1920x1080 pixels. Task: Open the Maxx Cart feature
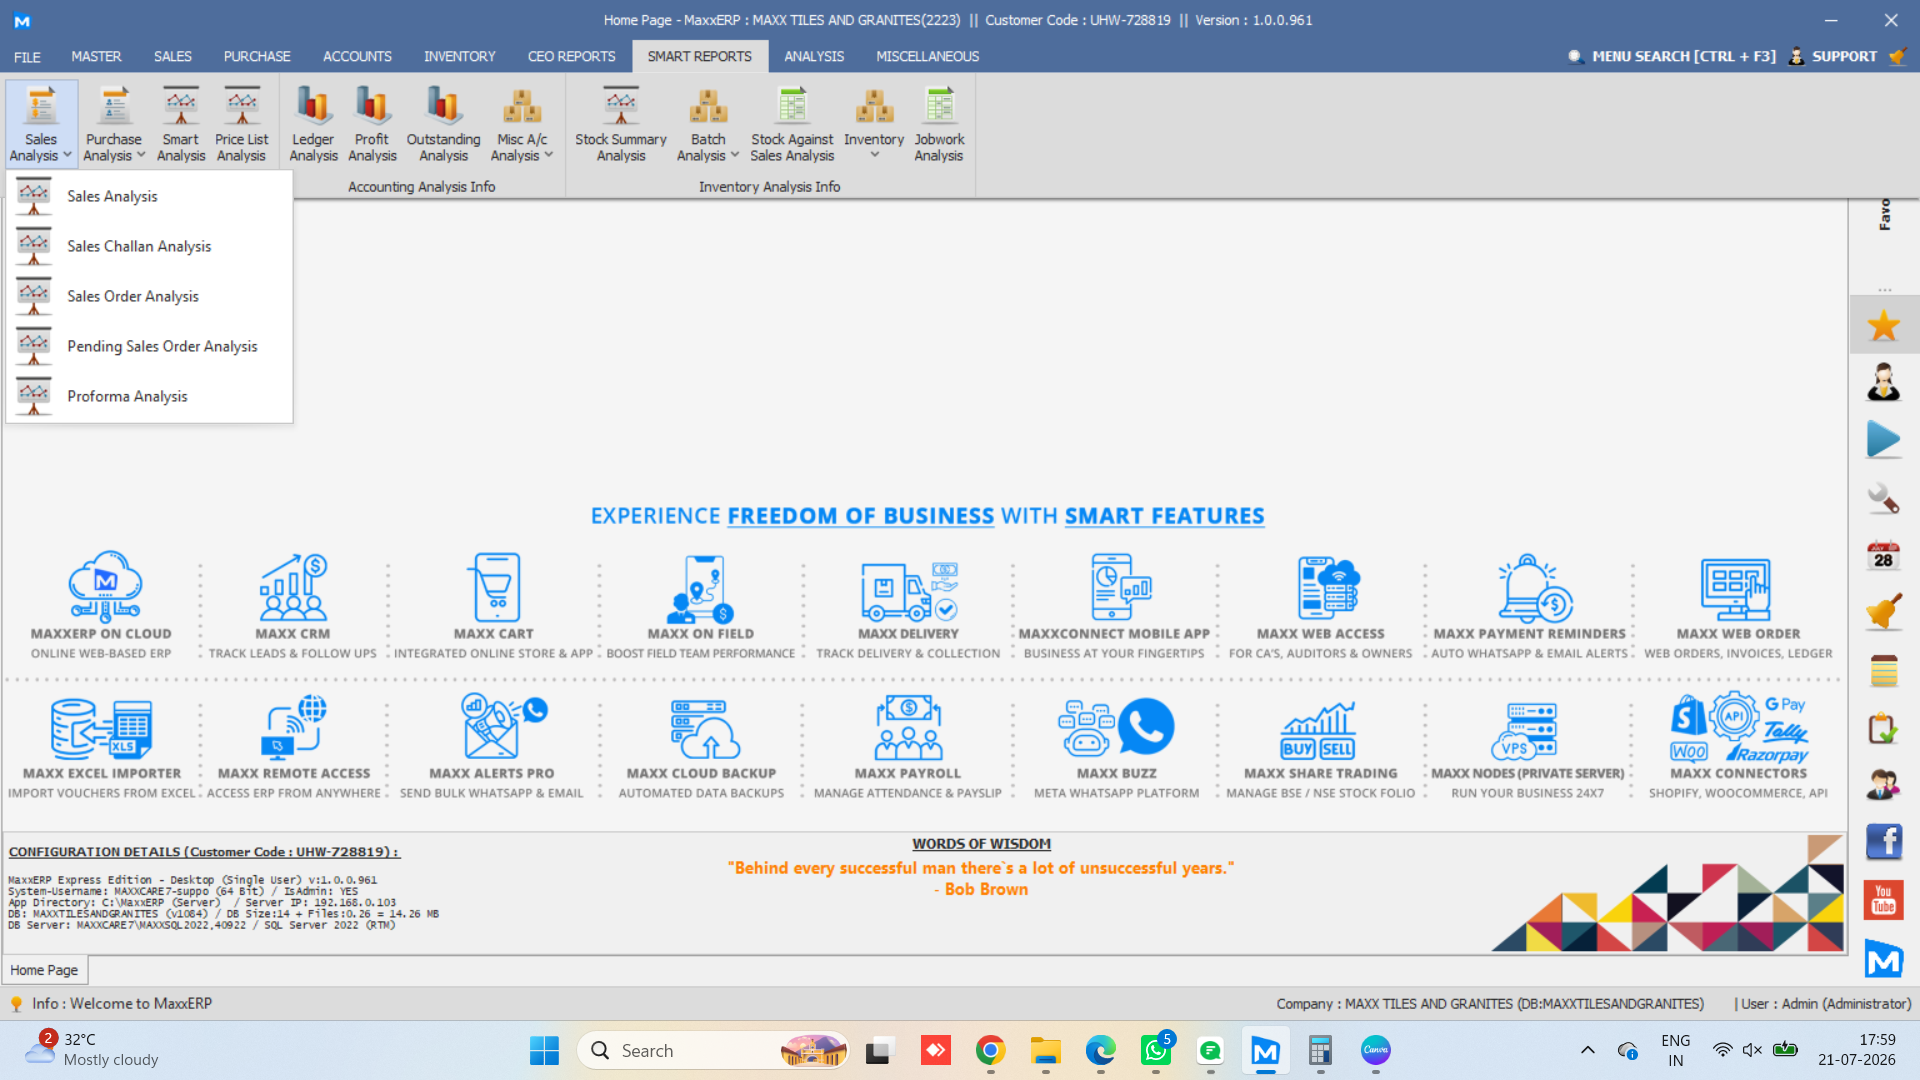(494, 605)
